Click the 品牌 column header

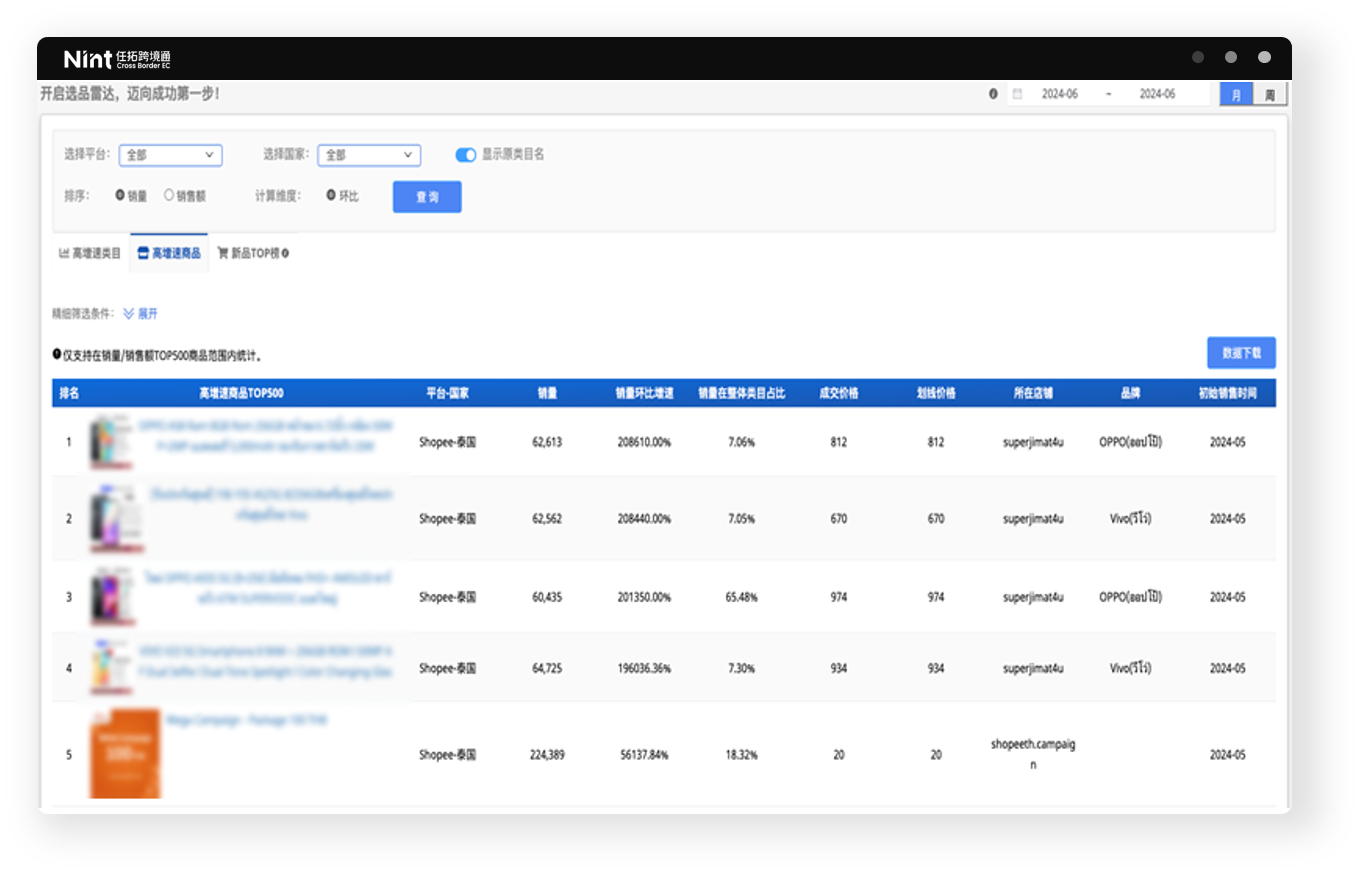(x=1130, y=393)
